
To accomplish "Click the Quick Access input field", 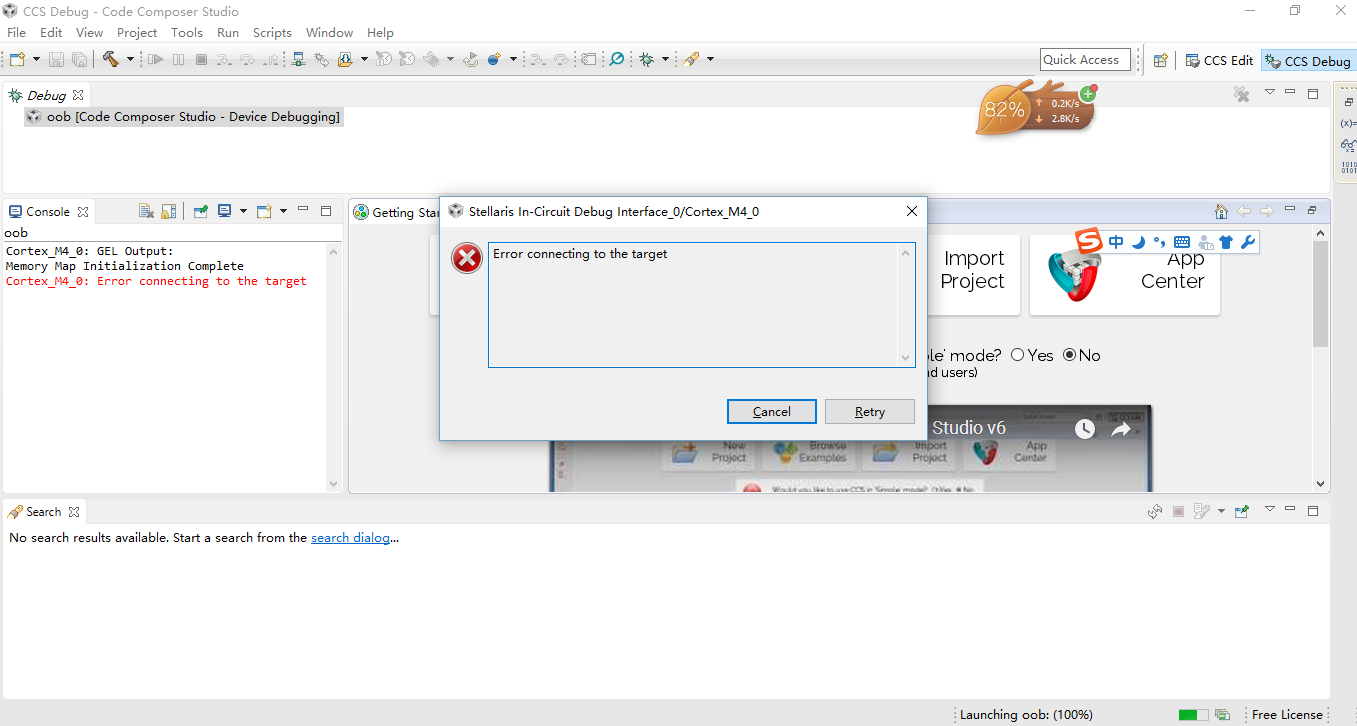I will pyautogui.click(x=1085, y=60).
